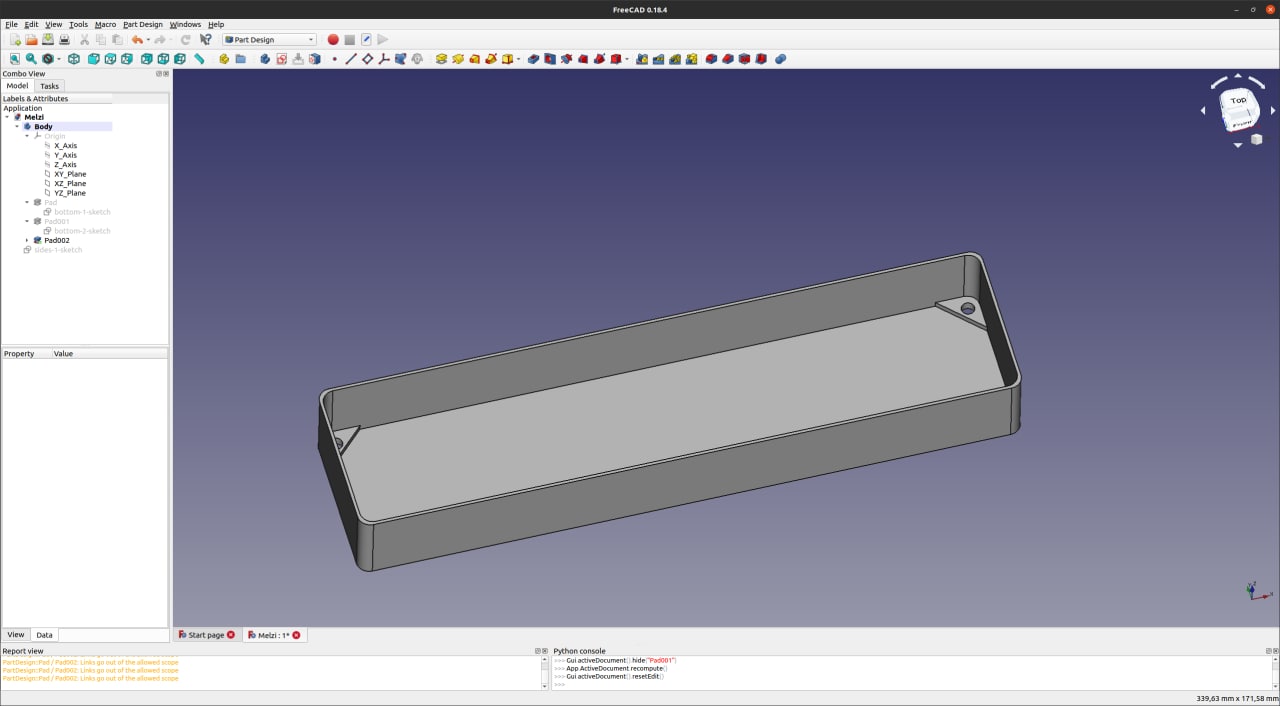1280x706 pixels.
Task: Activate the Measure distance tool
Action: tap(199, 59)
